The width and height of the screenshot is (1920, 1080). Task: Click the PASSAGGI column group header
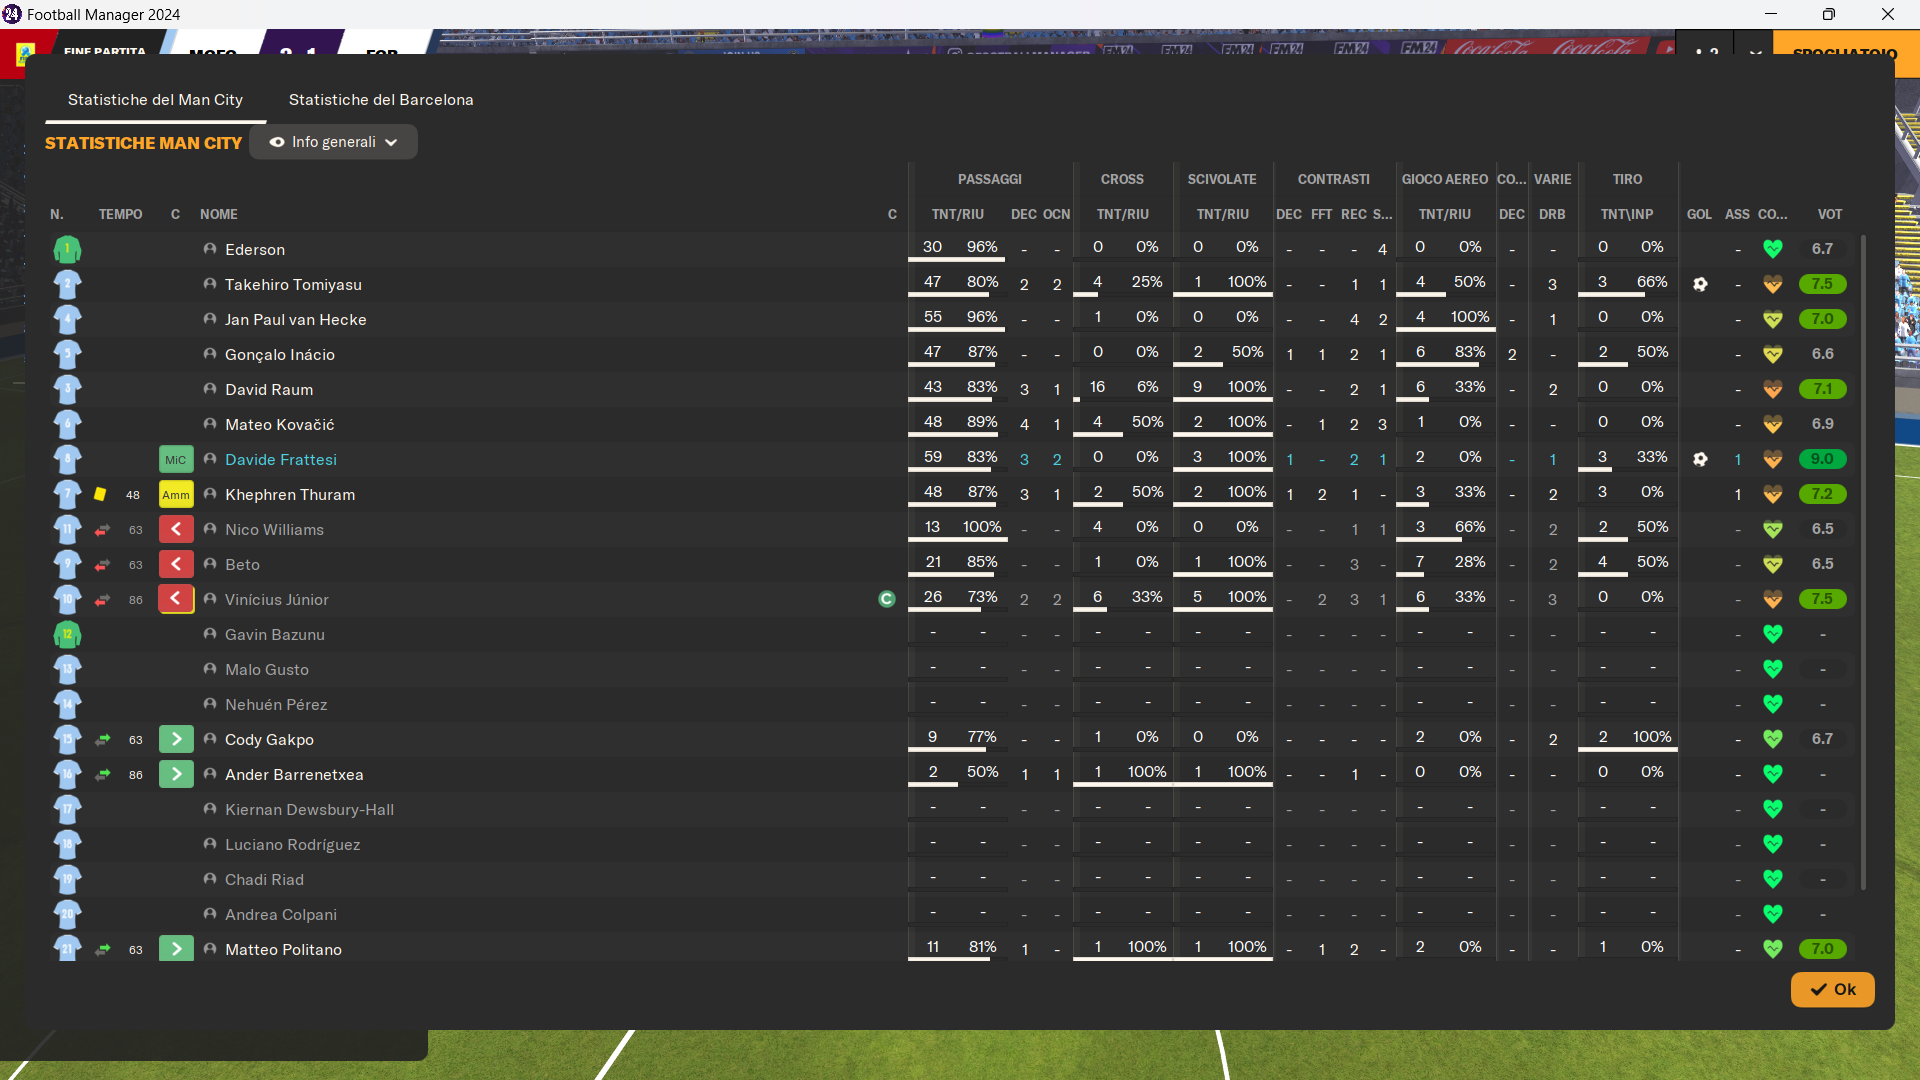[990, 179]
